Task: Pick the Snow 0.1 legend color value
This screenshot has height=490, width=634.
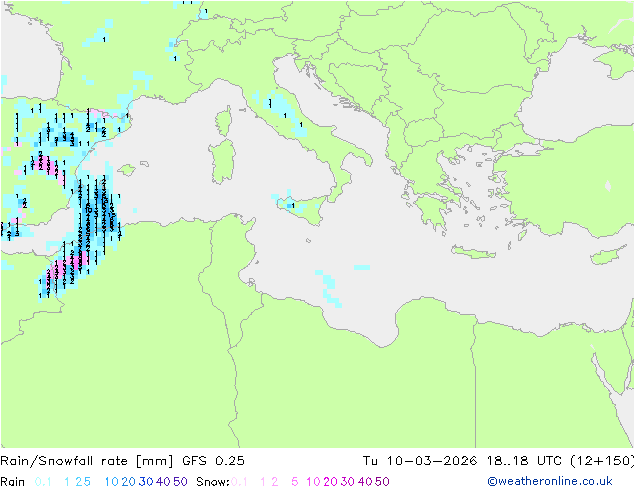Action: pyautogui.click(x=239, y=482)
